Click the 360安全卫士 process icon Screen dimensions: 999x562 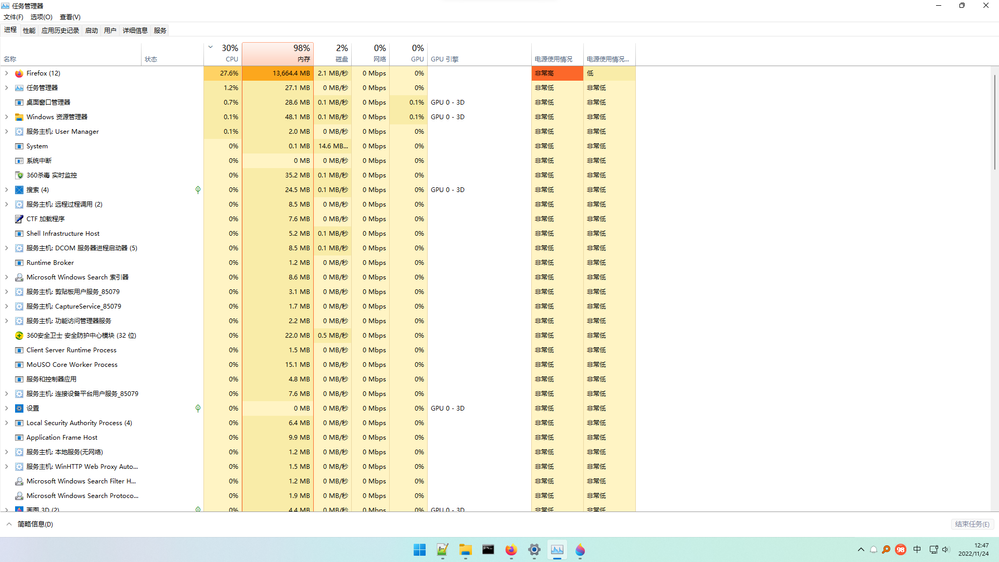[x=19, y=336]
